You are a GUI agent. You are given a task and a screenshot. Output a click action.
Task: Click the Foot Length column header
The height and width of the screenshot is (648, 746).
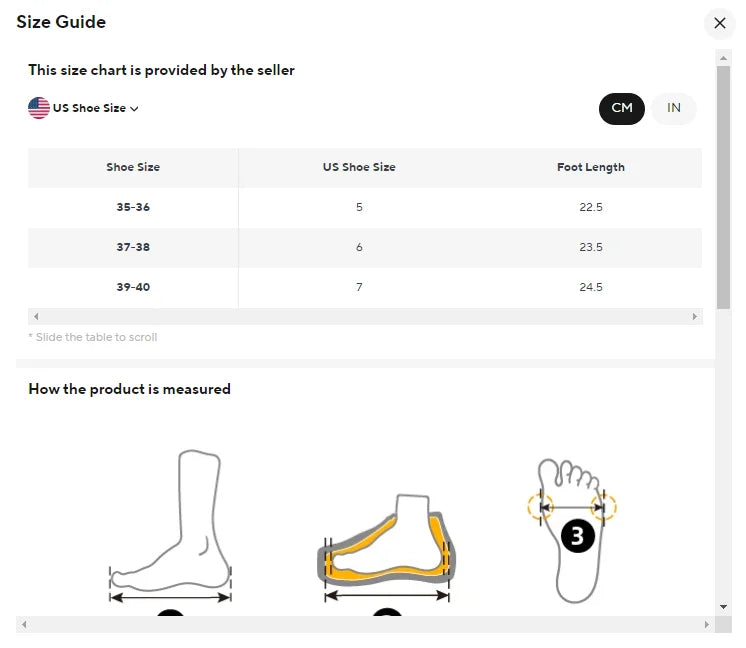tap(590, 167)
